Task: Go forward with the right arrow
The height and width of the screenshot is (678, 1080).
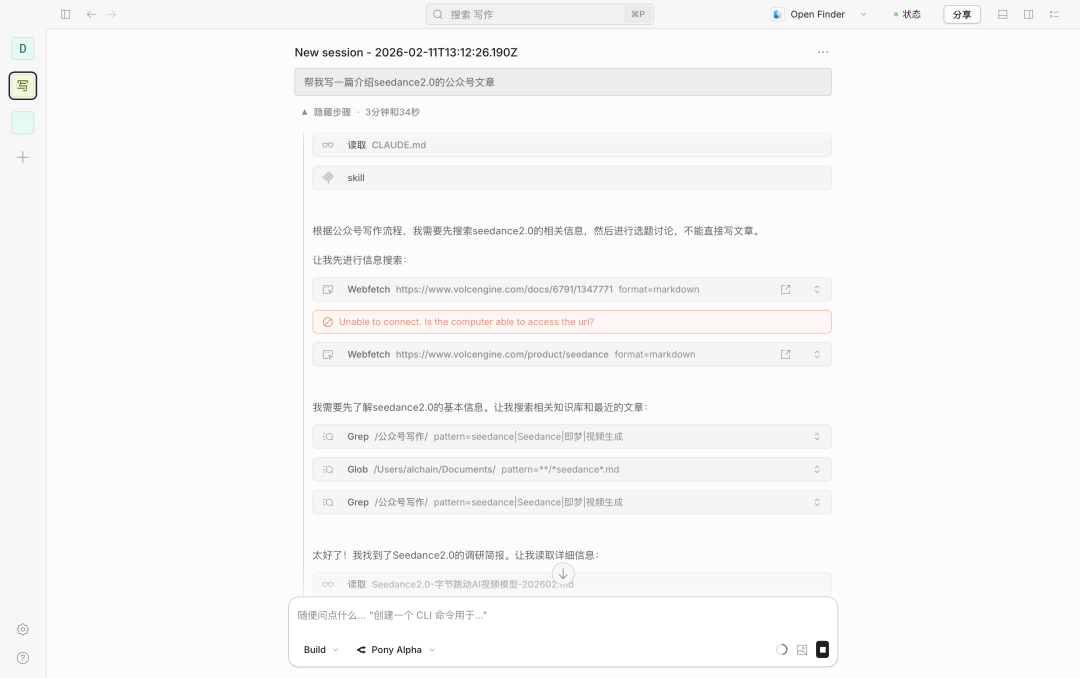Action: [112, 14]
